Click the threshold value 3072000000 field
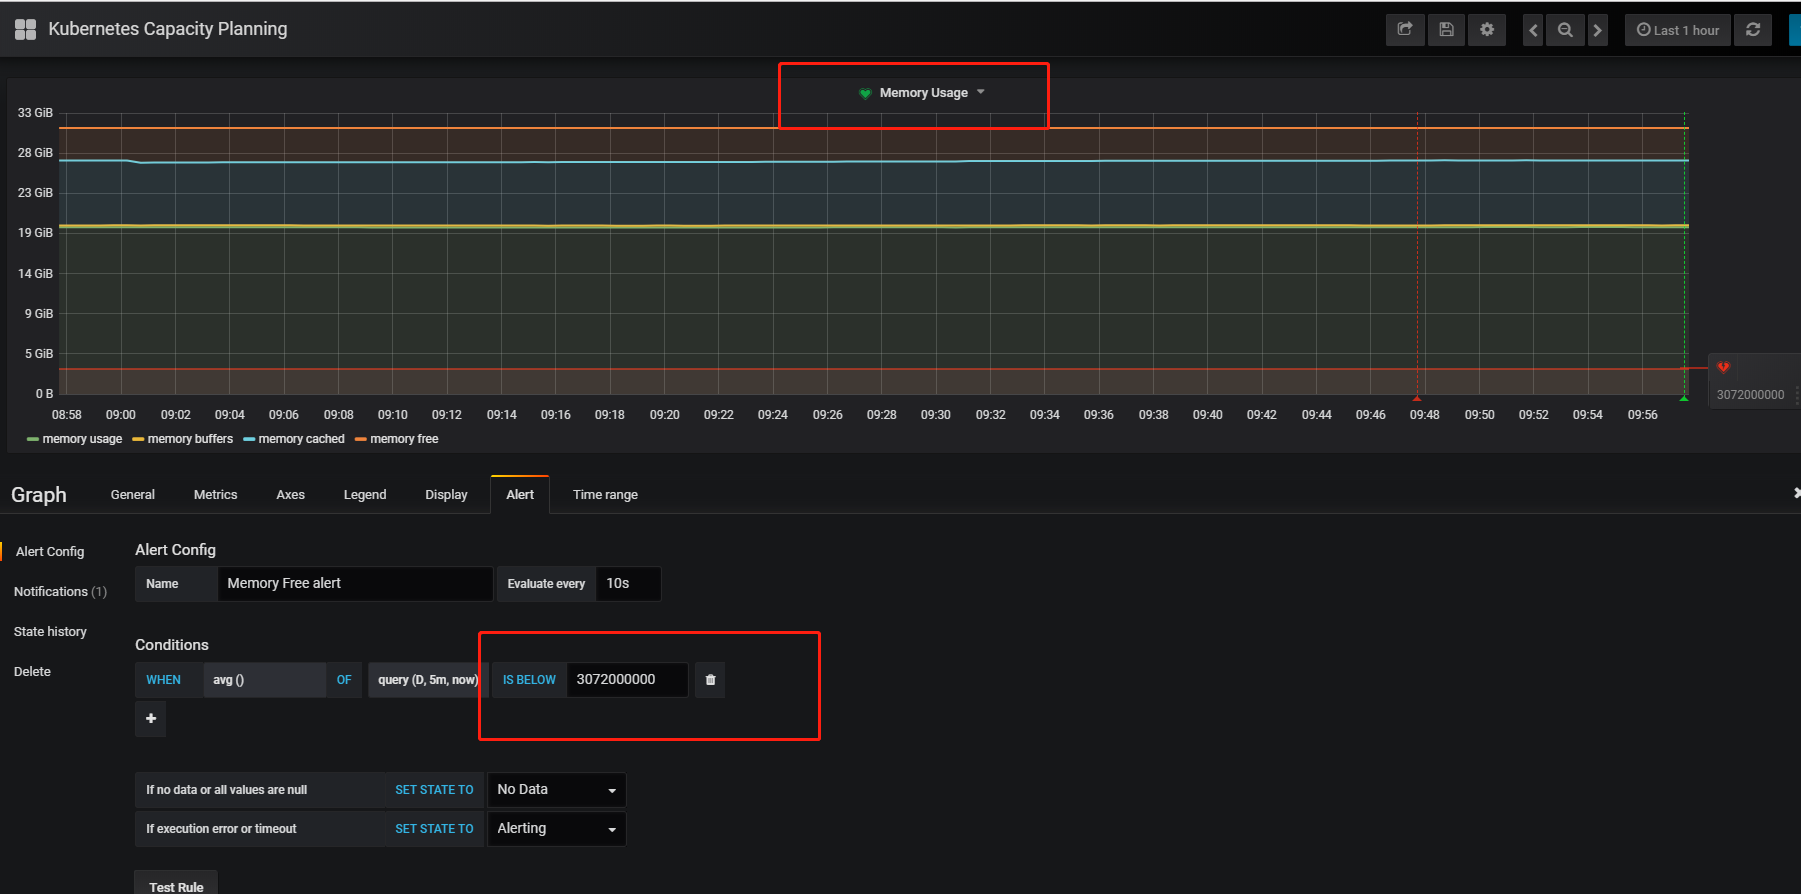 tap(627, 680)
